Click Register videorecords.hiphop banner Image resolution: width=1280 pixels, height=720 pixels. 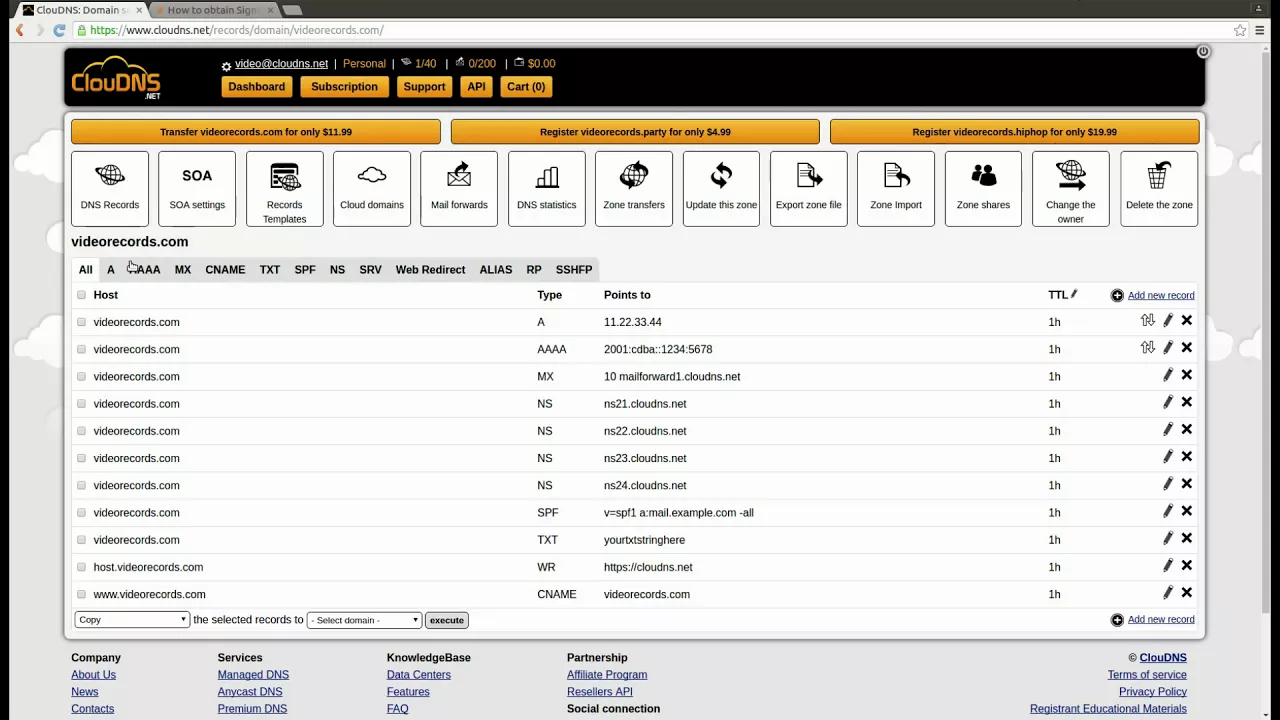point(1015,132)
